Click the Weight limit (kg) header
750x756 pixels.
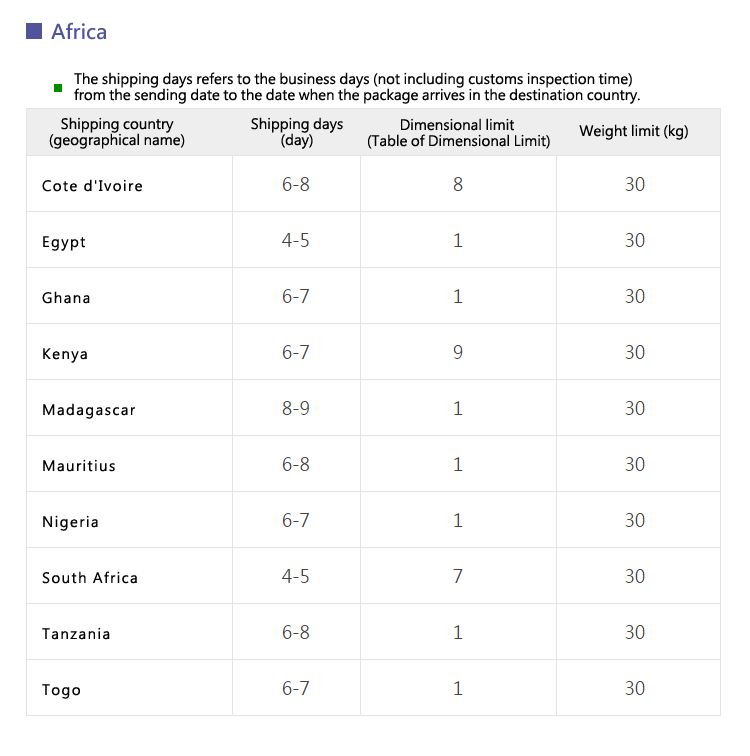(x=634, y=131)
